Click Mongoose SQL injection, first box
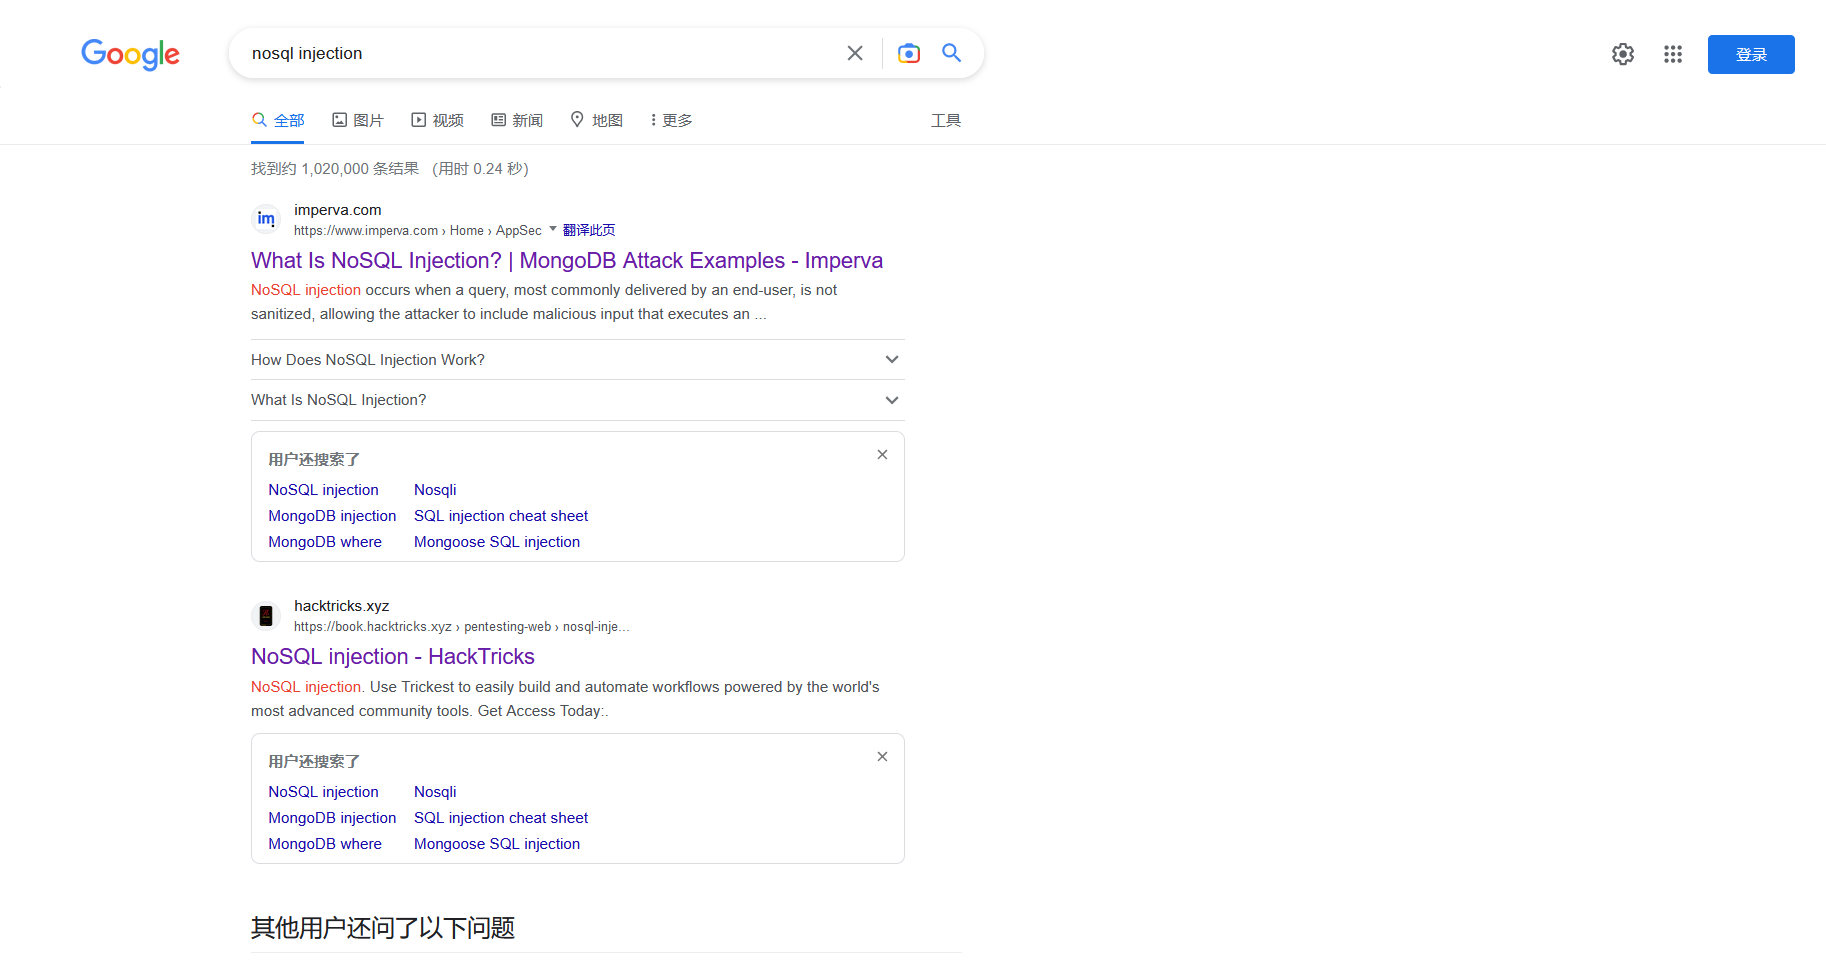This screenshot has height=967, width=1826. 497,542
